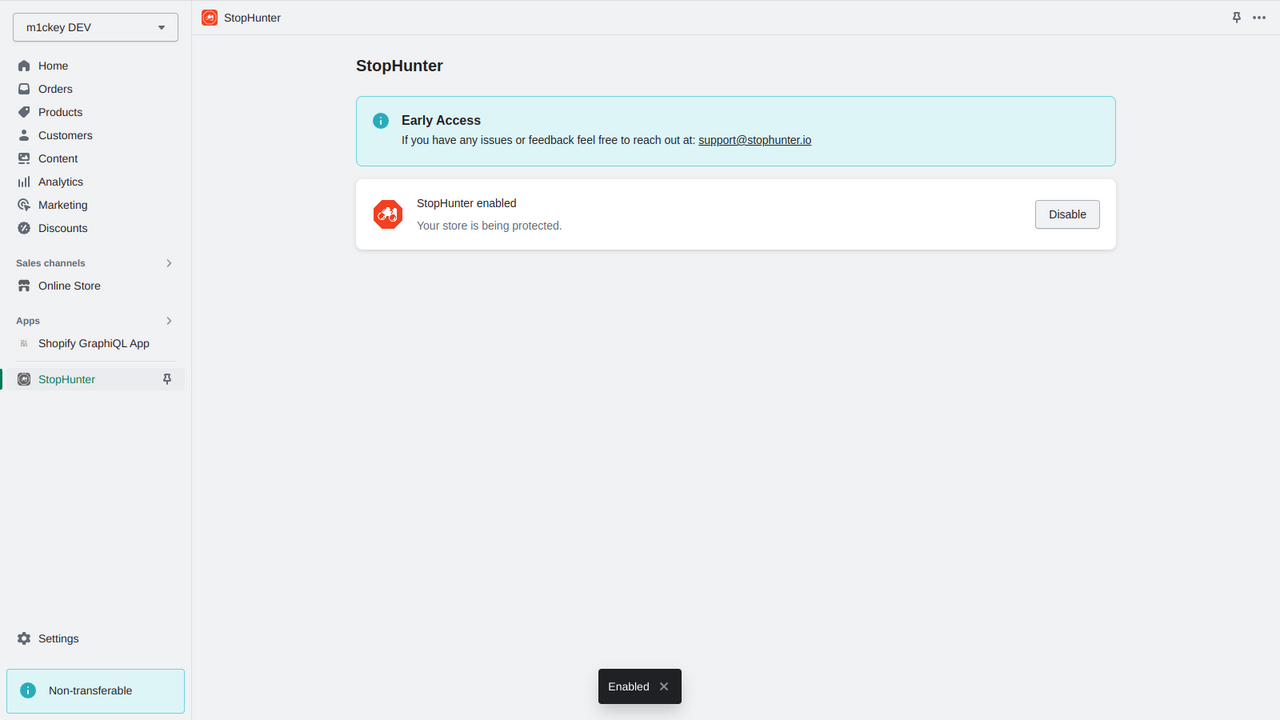Image resolution: width=1280 pixels, height=720 pixels.
Task: Click the Analytics bar chart icon
Action: tap(24, 182)
